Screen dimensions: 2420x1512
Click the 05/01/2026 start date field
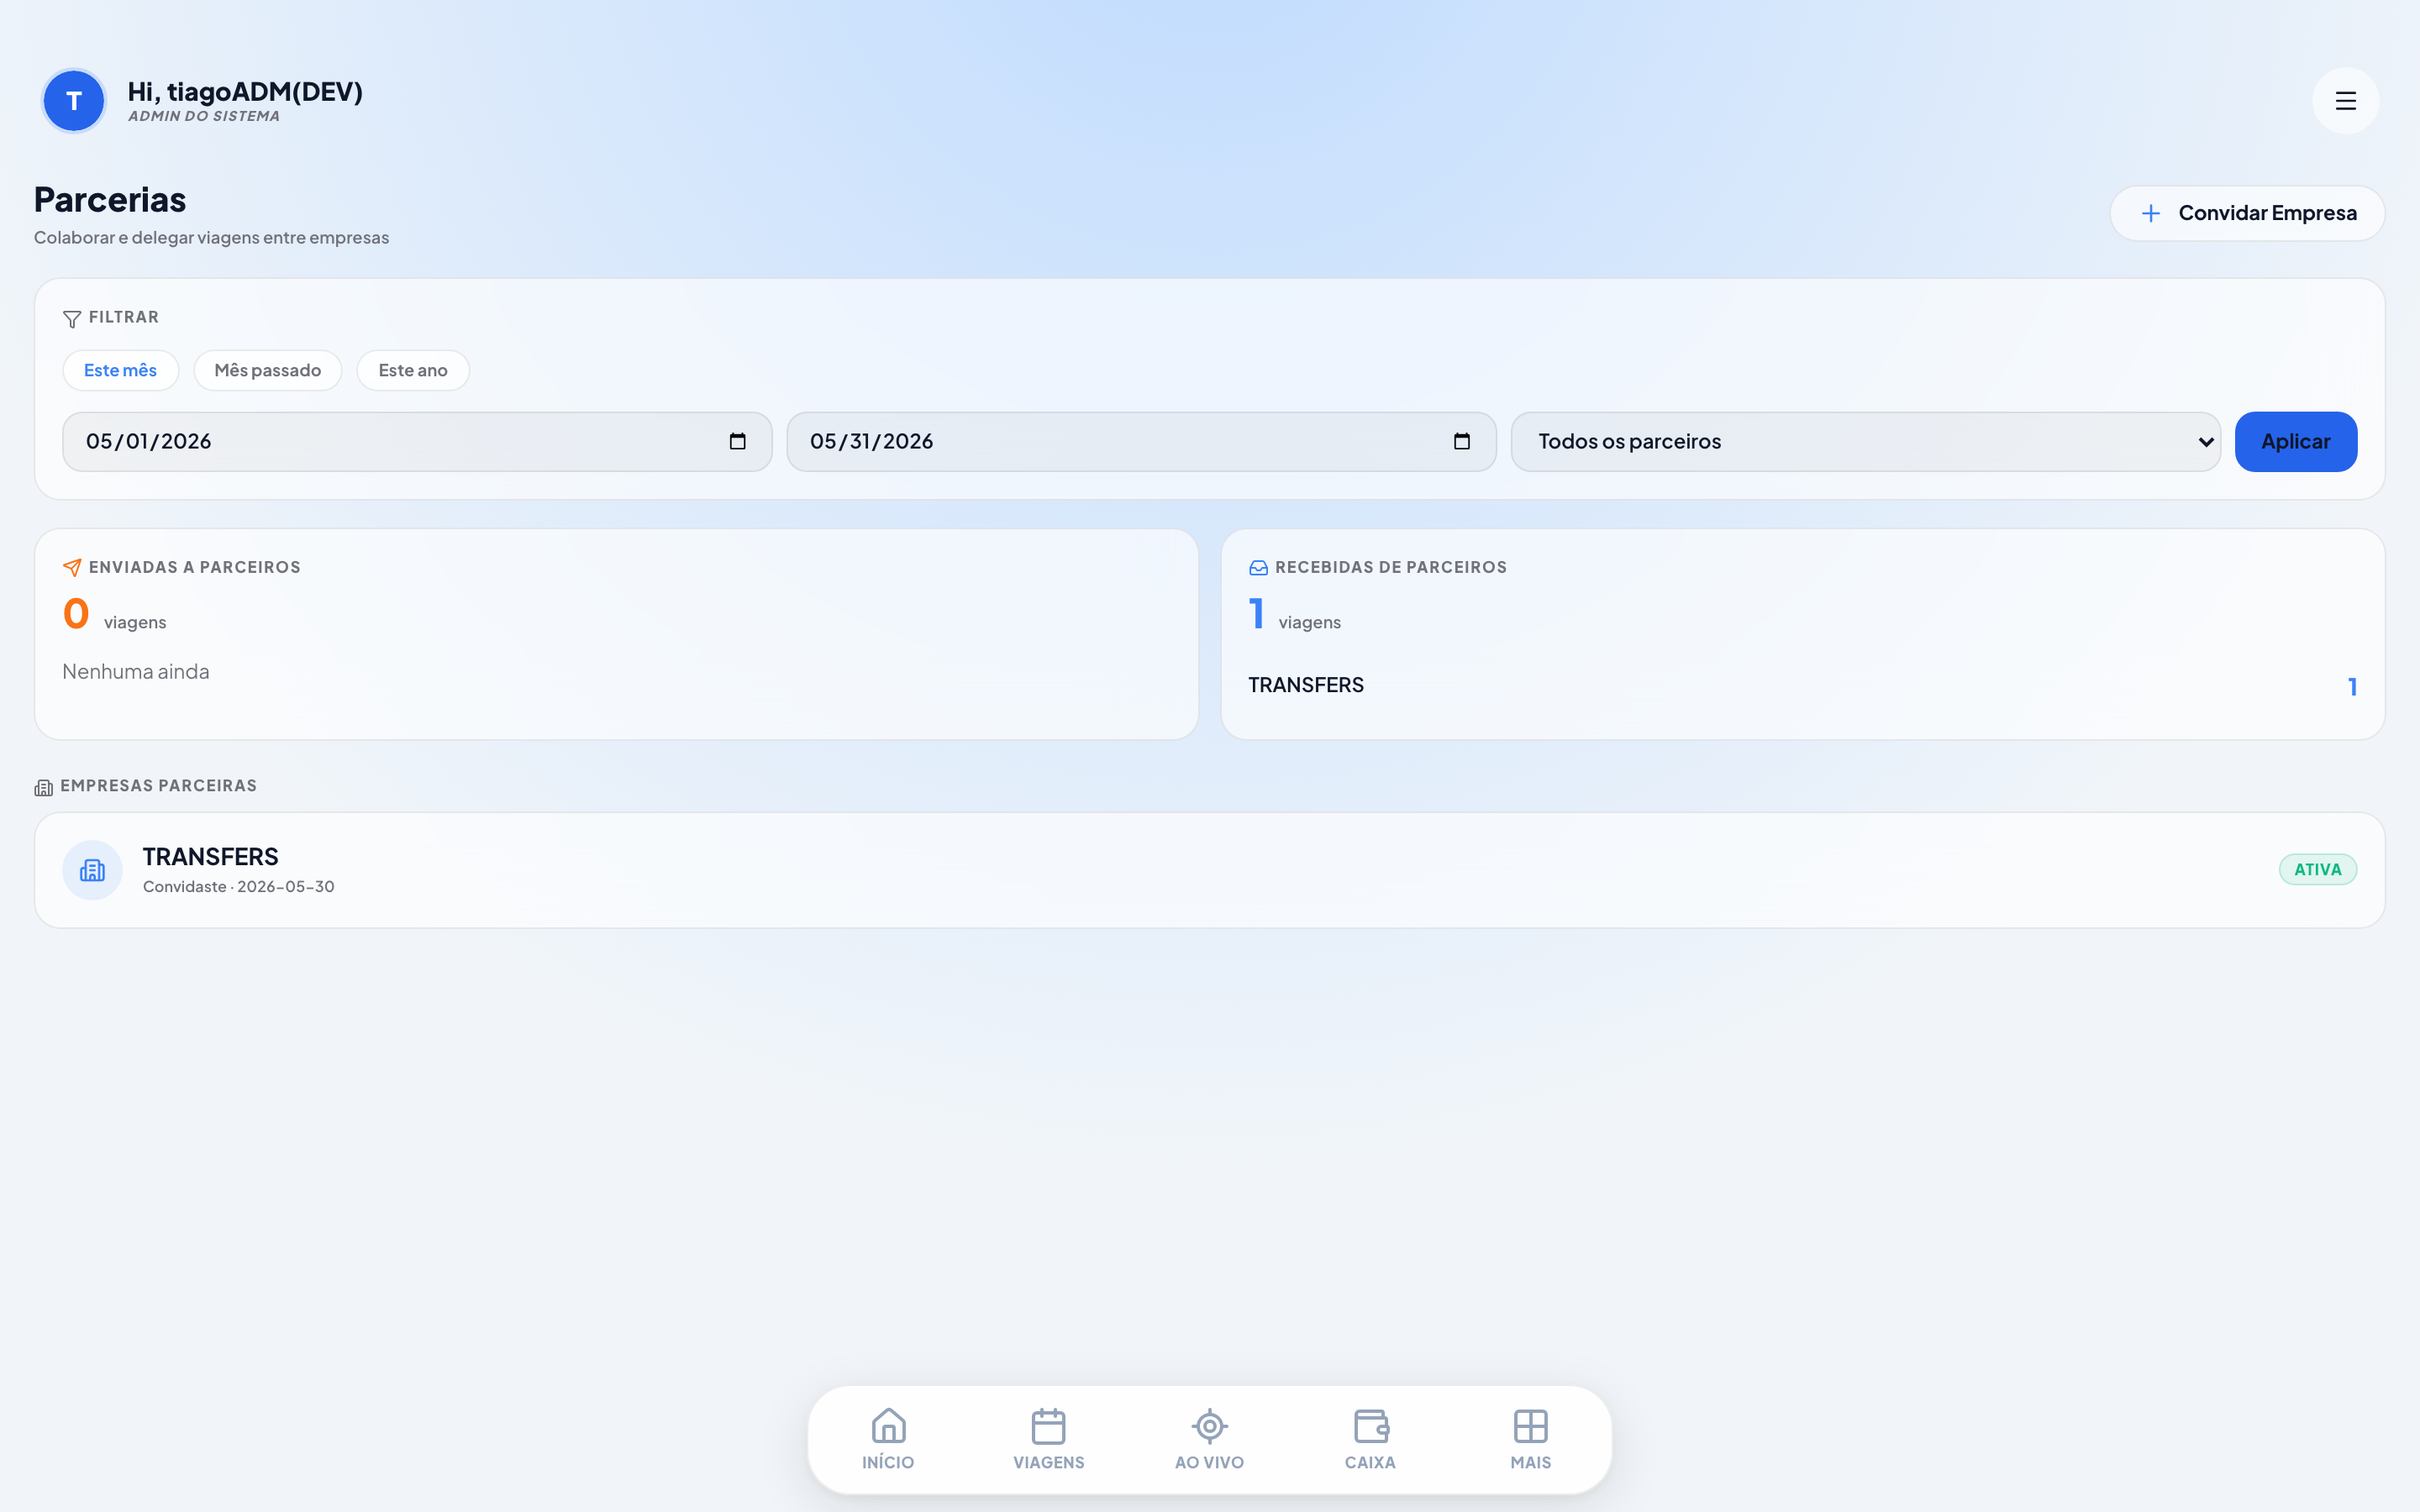[x=417, y=441]
